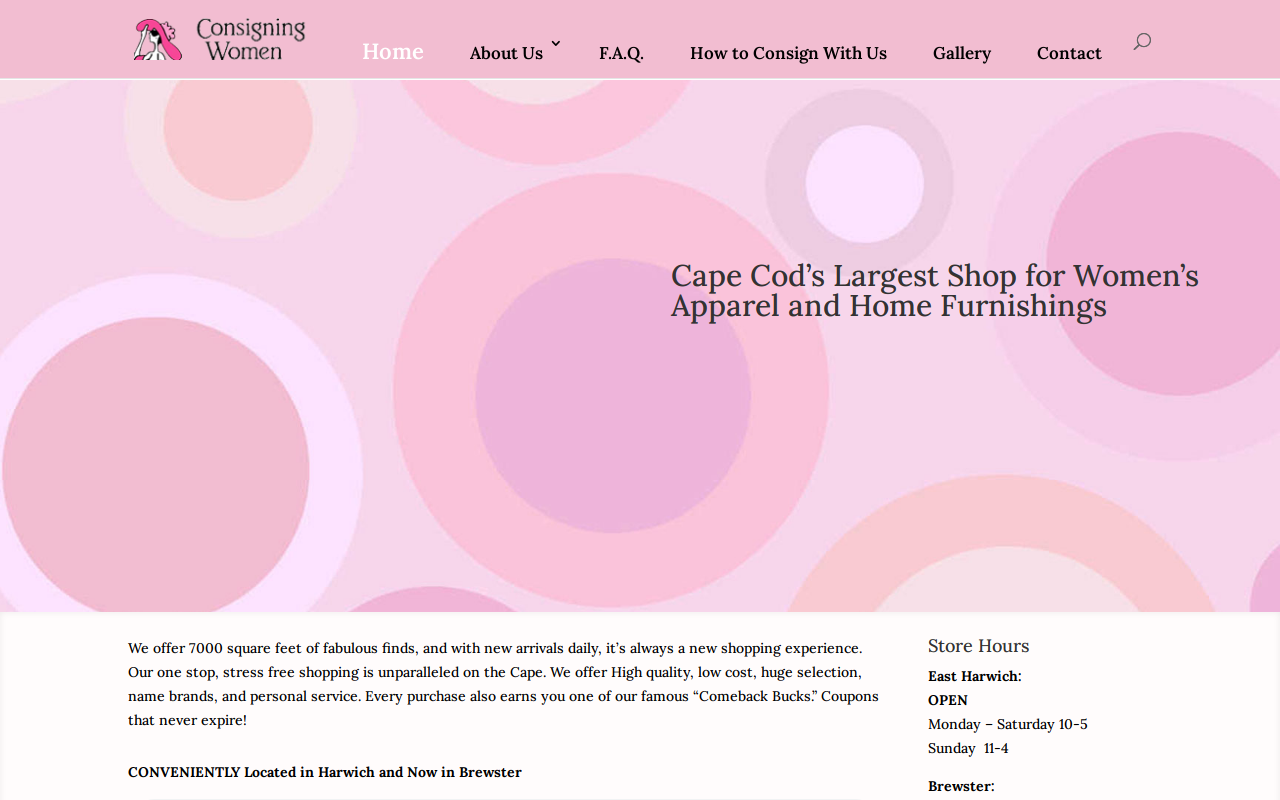
Task: Open How to Consign With Us
Action: click(788, 53)
